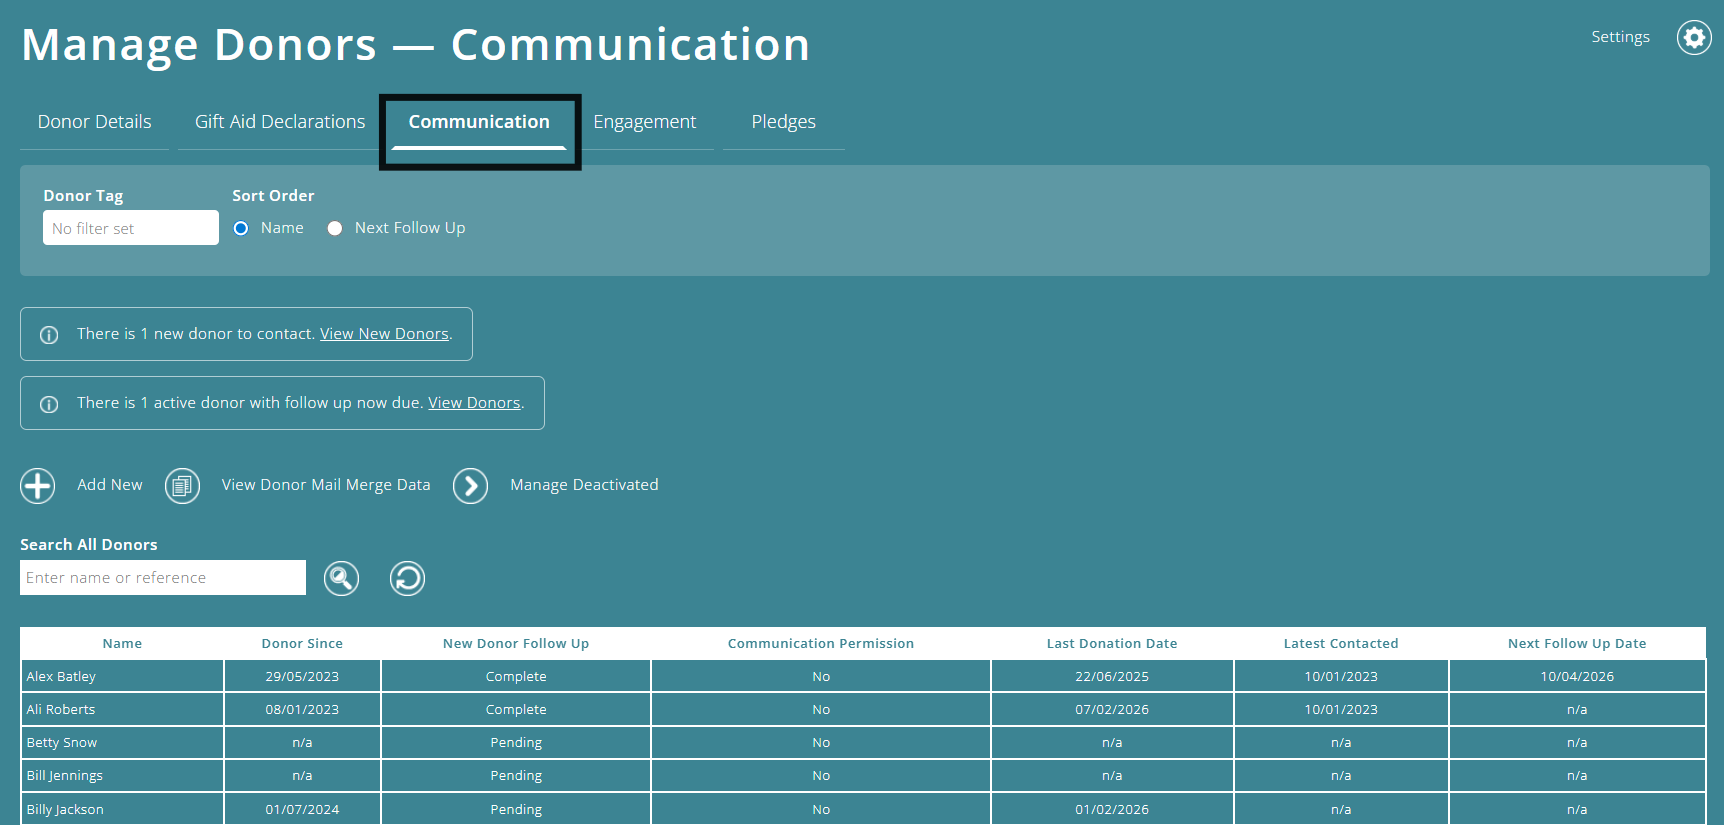Click the Add New label

coord(110,485)
